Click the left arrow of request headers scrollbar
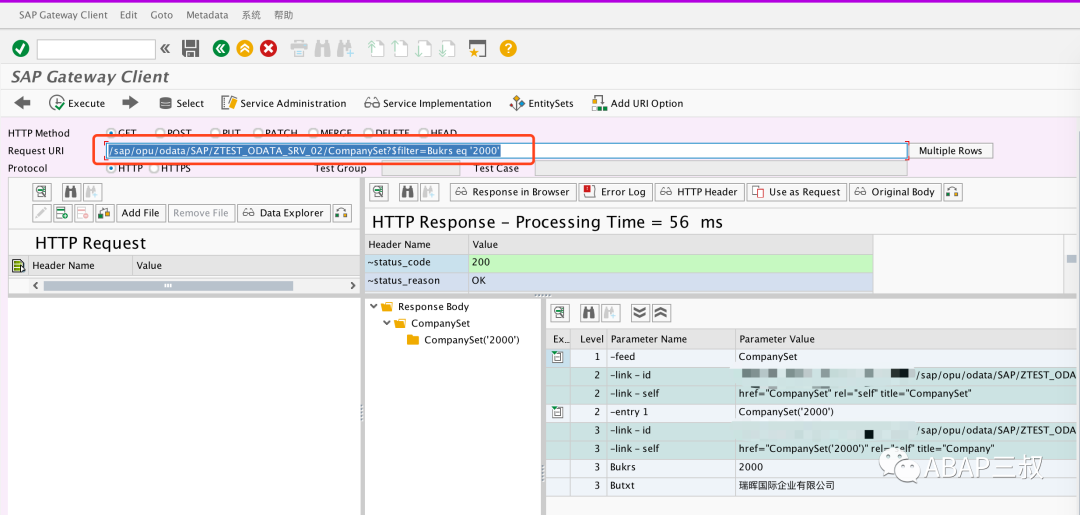Screen dimensions: 1080x515 36,285
